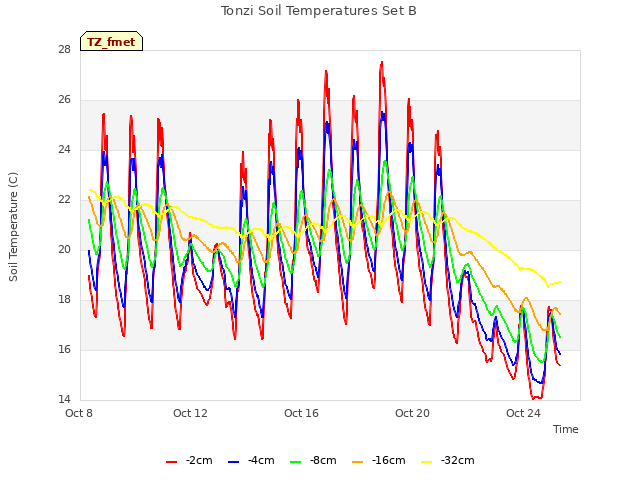Screen dimensions: 640x480
Task: Toggle the -32cm legend entry
Action: tap(448, 460)
